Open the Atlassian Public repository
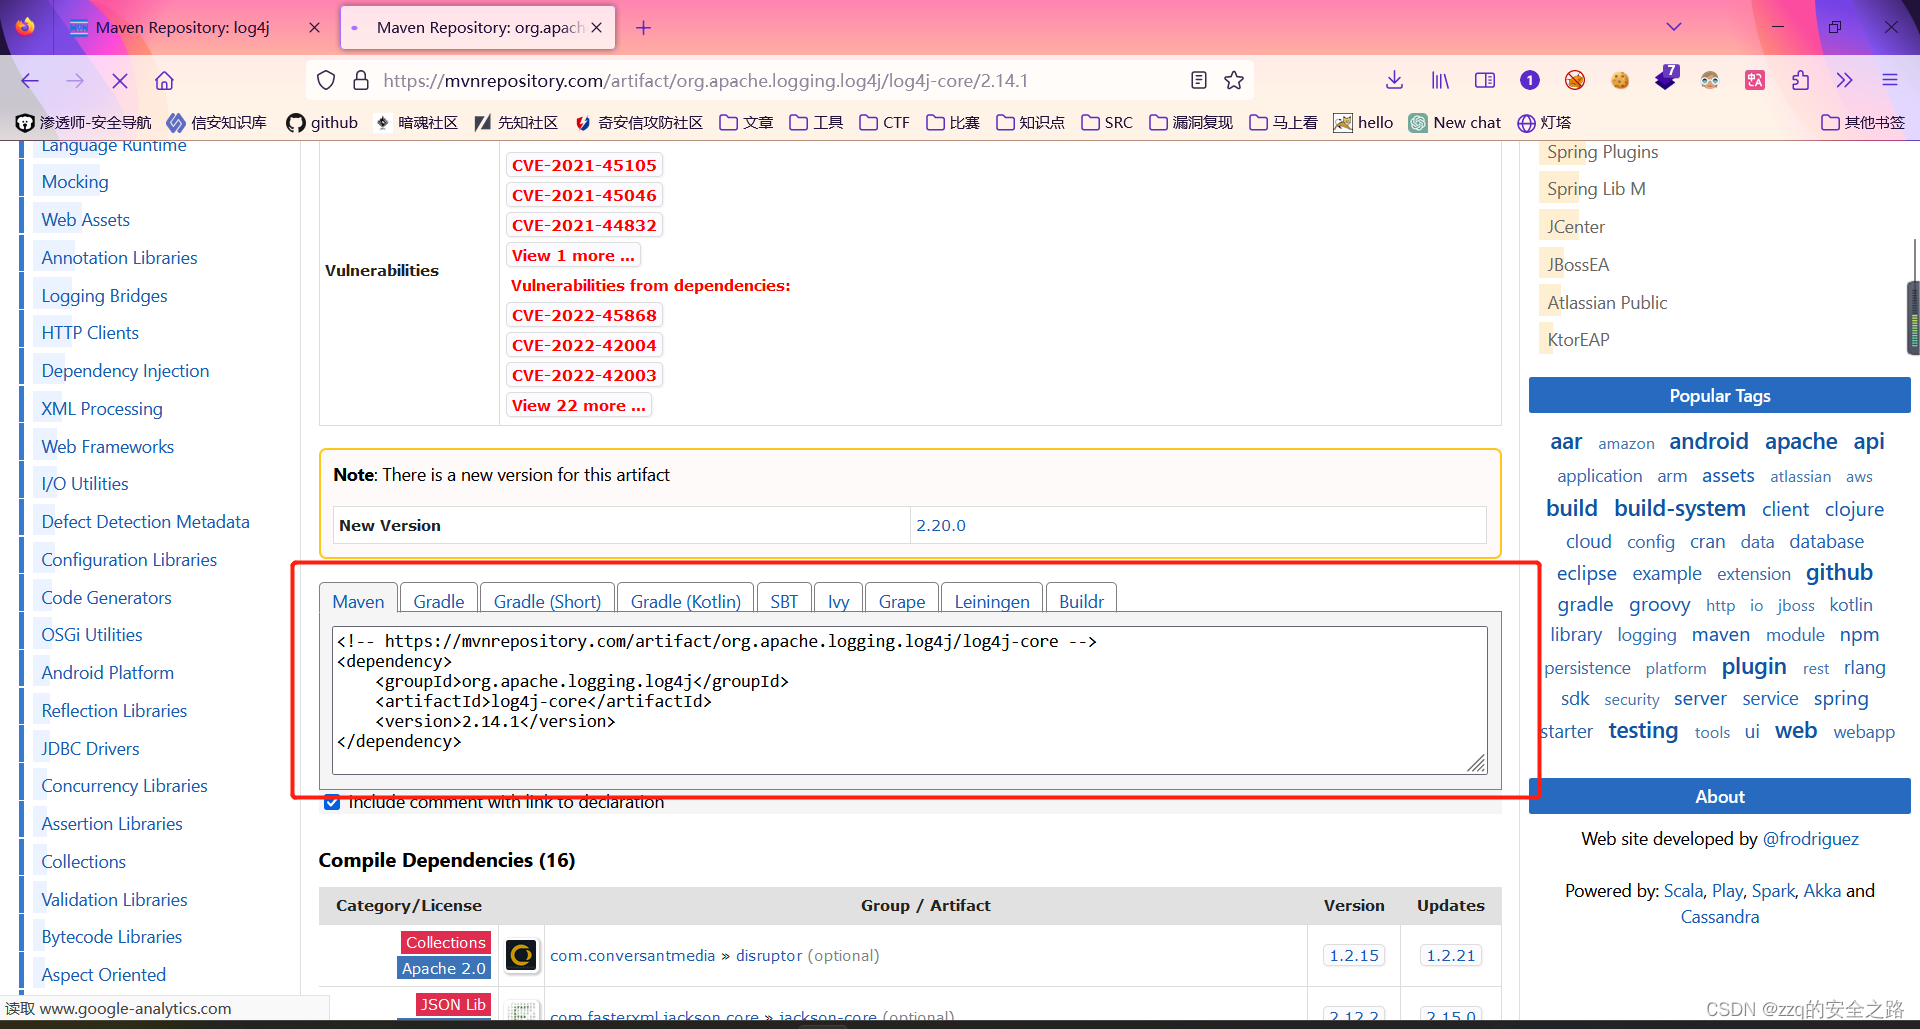 coord(1607,302)
